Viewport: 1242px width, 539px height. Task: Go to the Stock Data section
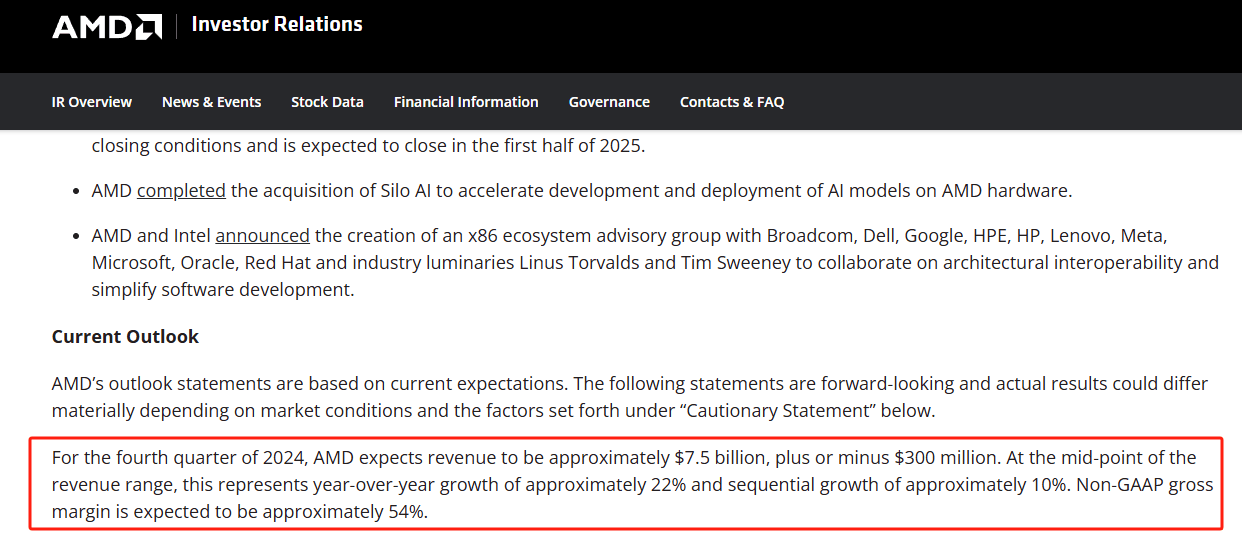pos(327,102)
